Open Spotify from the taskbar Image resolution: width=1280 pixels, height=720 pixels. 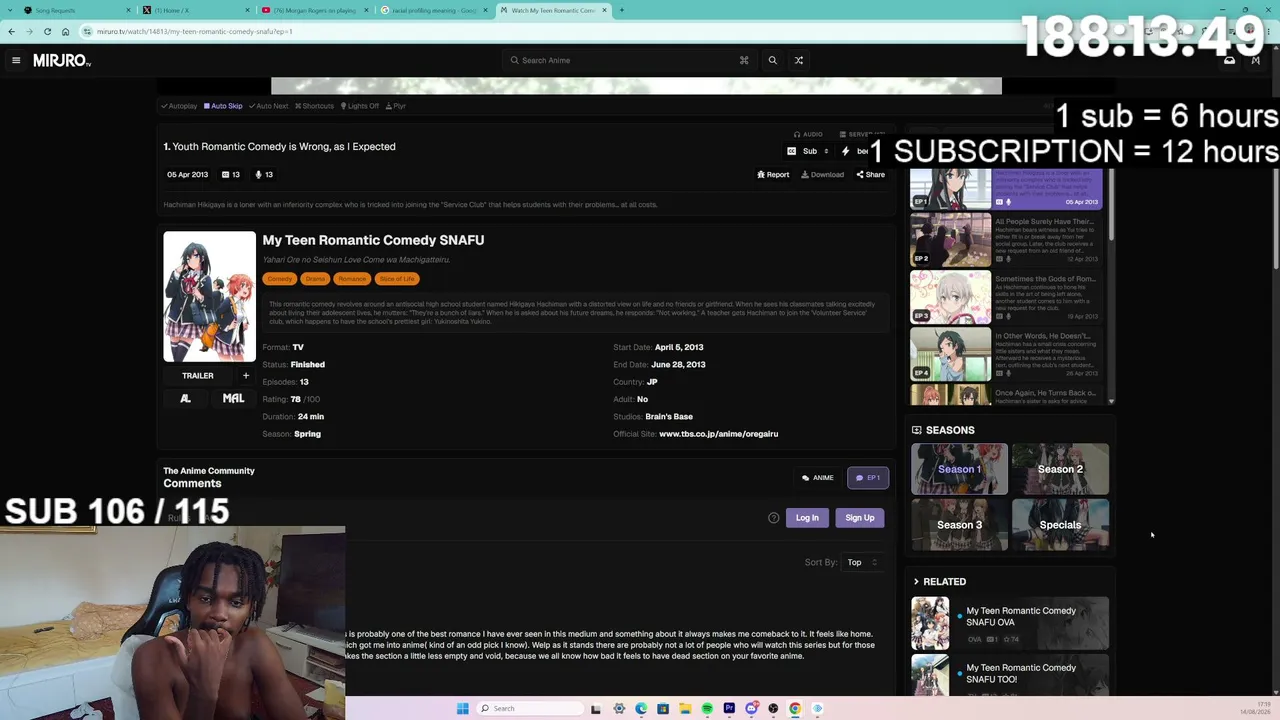click(x=707, y=708)
